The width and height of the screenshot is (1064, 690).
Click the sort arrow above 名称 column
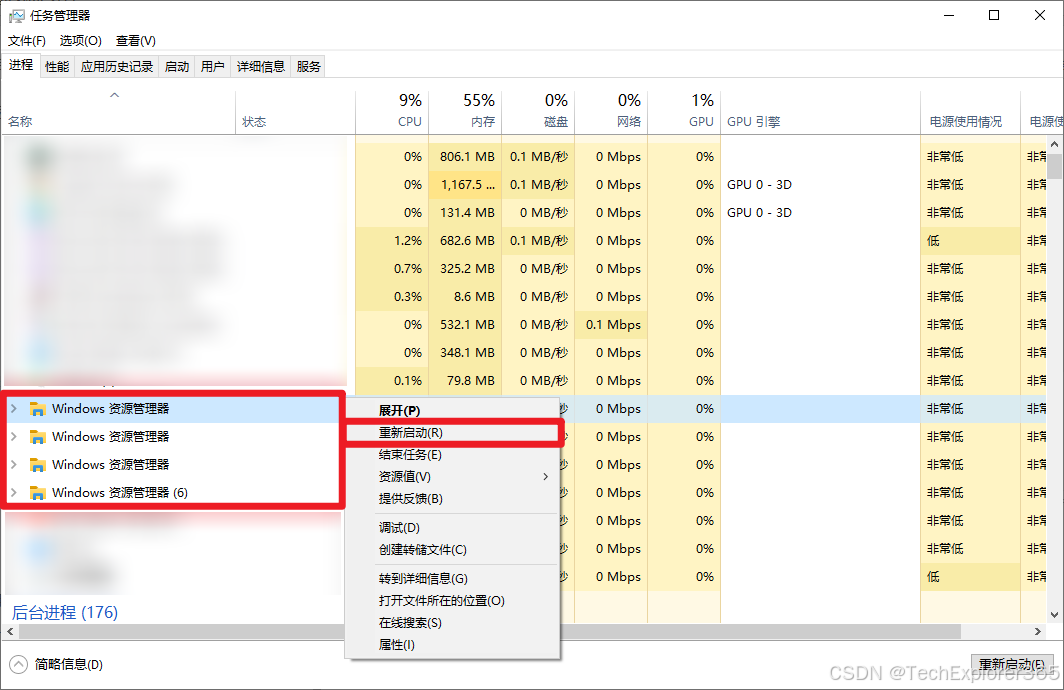point(115,96)
